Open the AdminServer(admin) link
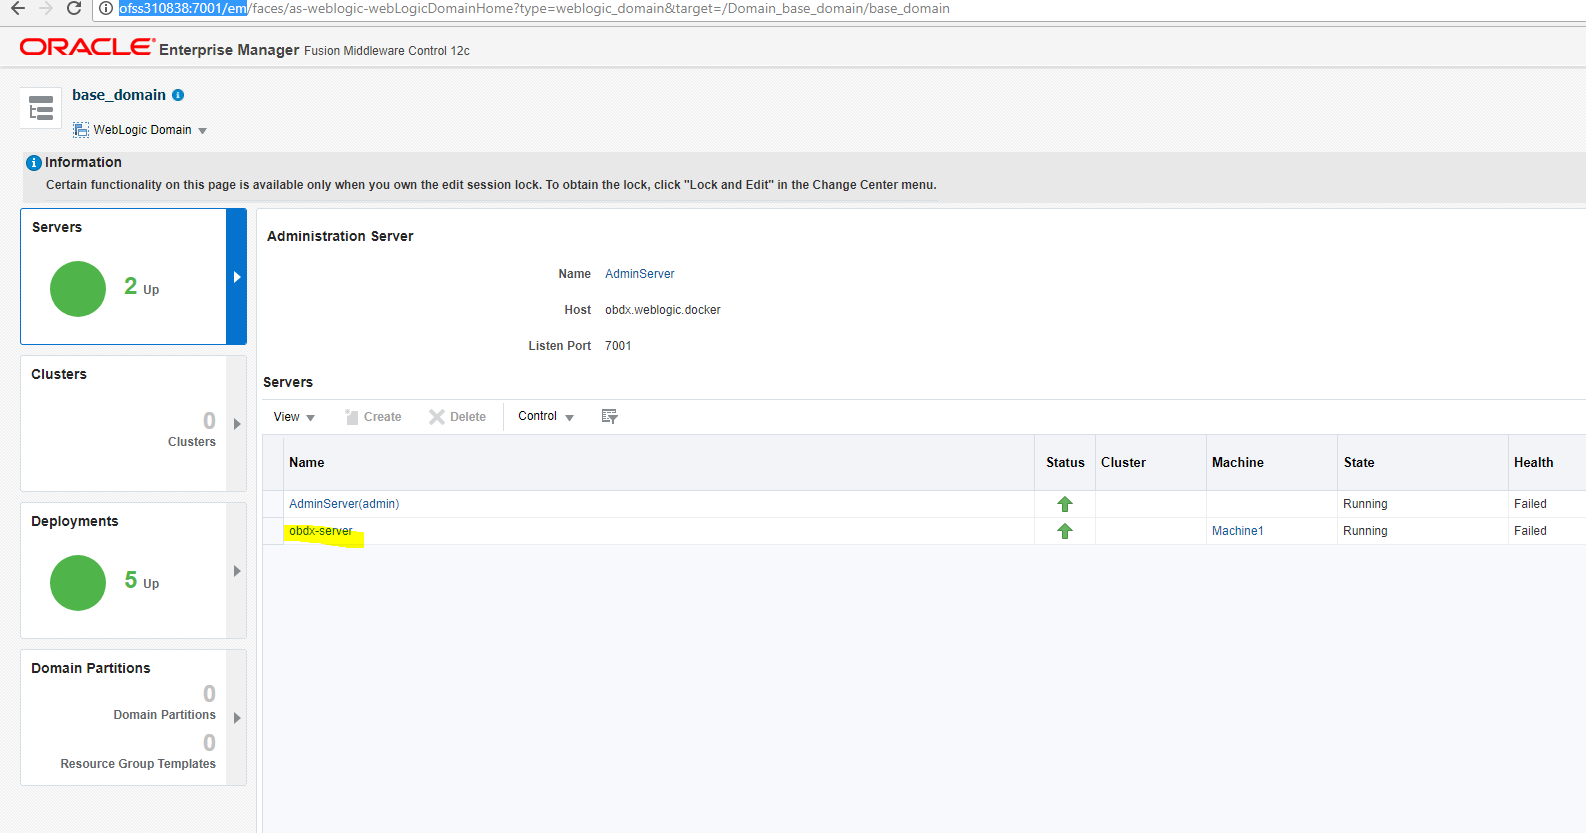This screenshot has height=833, width=1586. tap(344, 504)
